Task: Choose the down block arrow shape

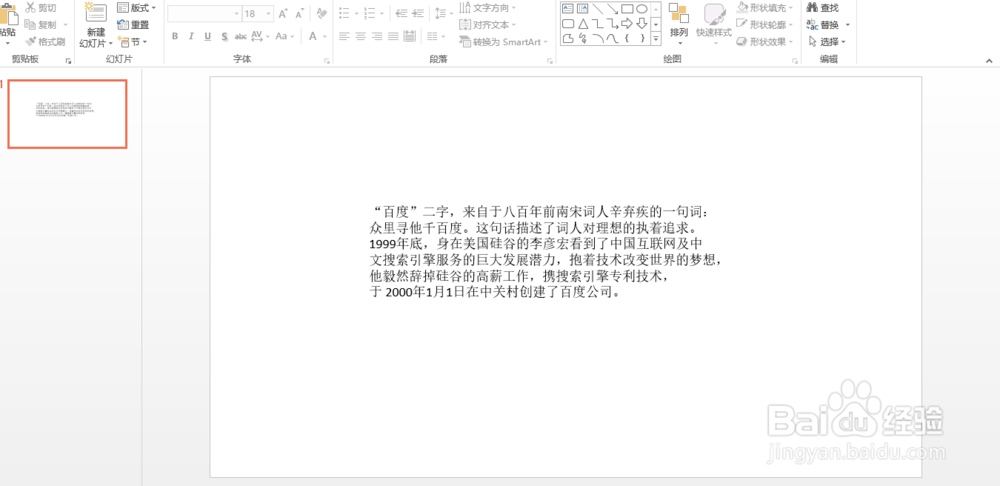Action: pyautogui.click(x=642, y=24)
